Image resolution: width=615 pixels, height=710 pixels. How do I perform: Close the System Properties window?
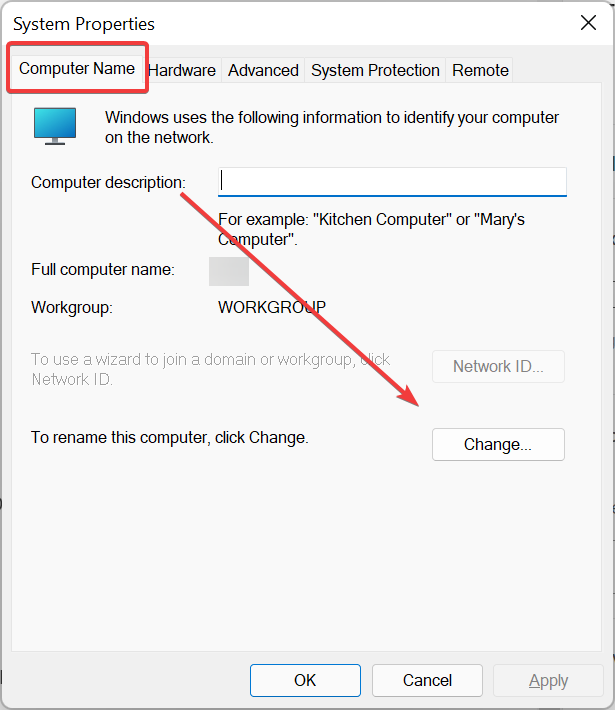pyautogui.click(x=588, y=22)
